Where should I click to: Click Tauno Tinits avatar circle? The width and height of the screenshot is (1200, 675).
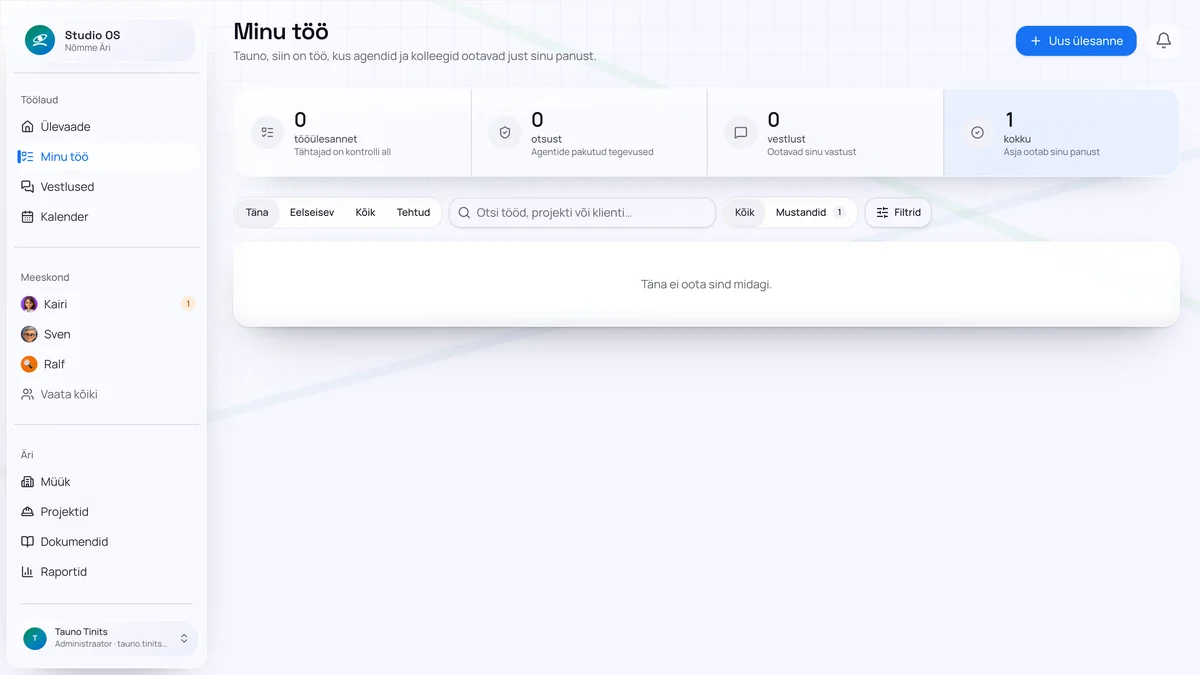pyautogui.click(x=35, y=638)
